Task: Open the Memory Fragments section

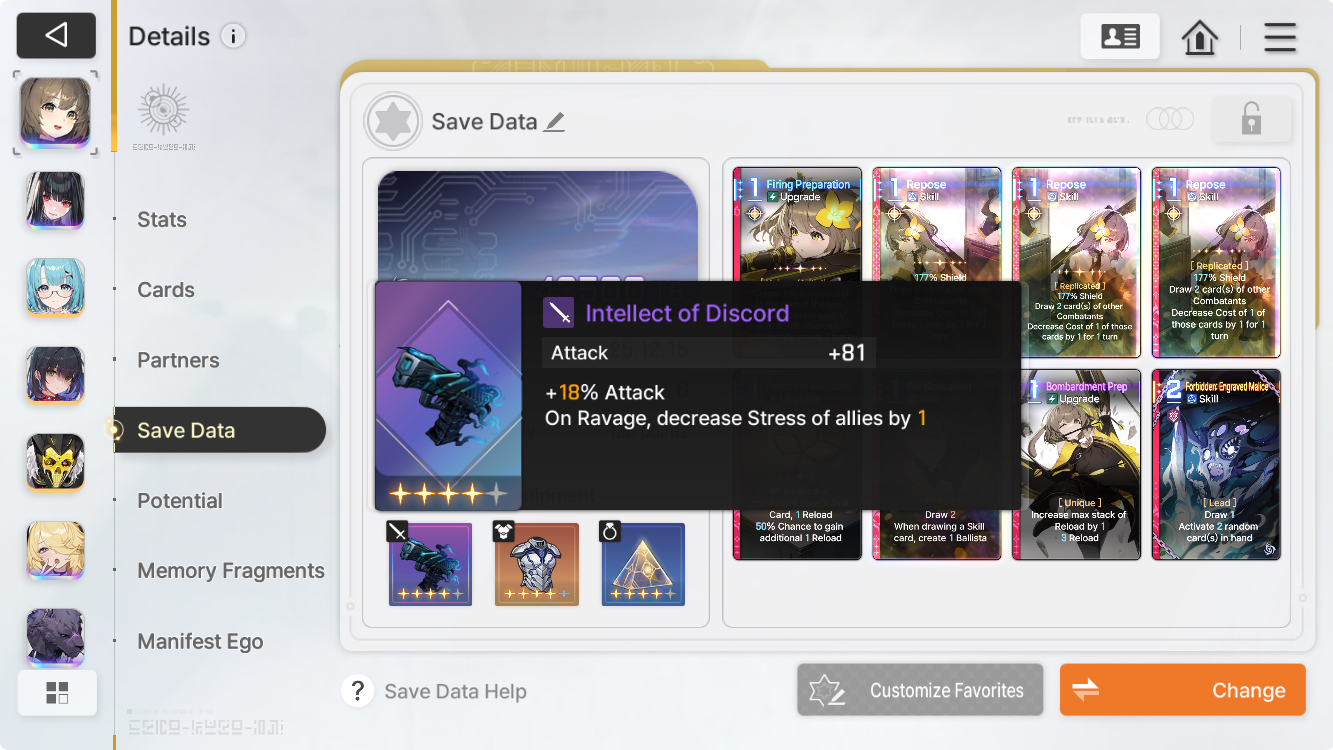Action: click(x=231, y=571)
